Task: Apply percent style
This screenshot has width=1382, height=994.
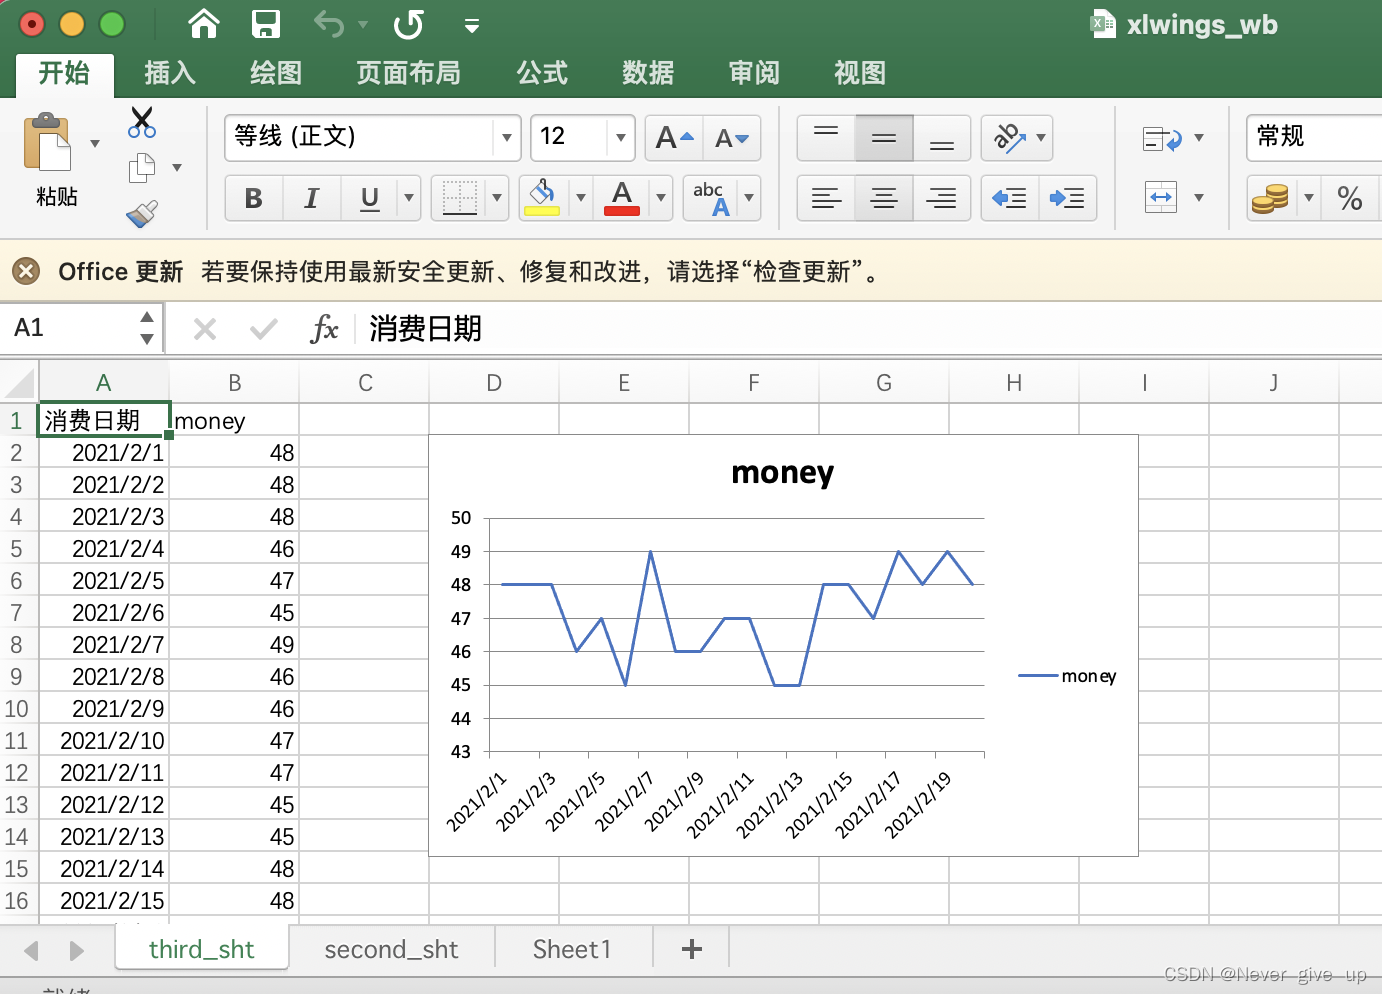Action: (1350, 198)
